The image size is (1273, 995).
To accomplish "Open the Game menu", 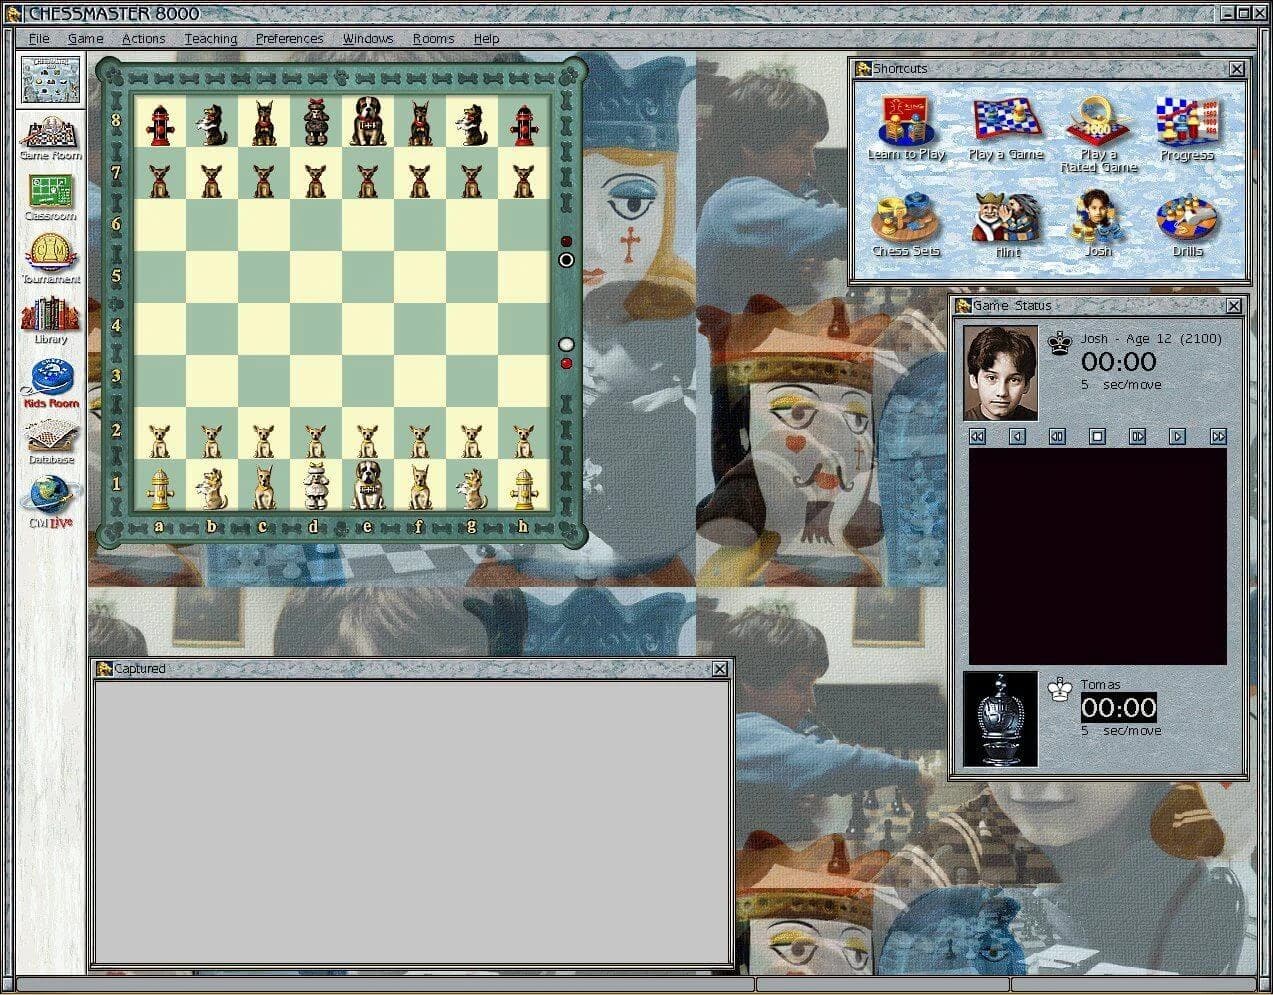I will pyautogui.click(x=84, y=38).
